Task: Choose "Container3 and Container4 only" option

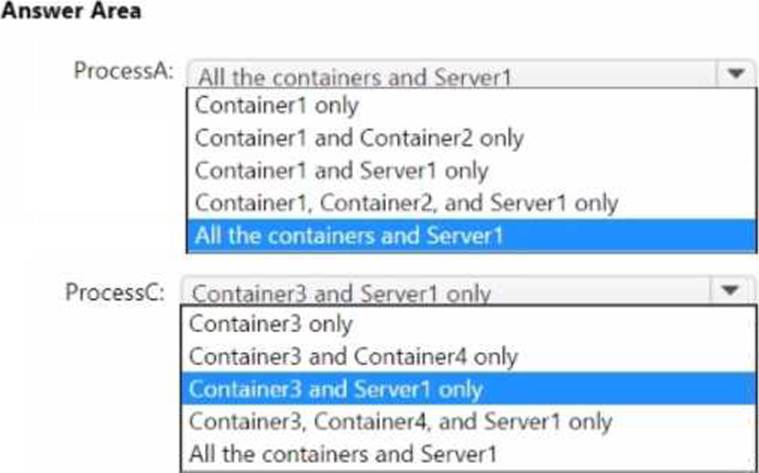Action: 352,356
